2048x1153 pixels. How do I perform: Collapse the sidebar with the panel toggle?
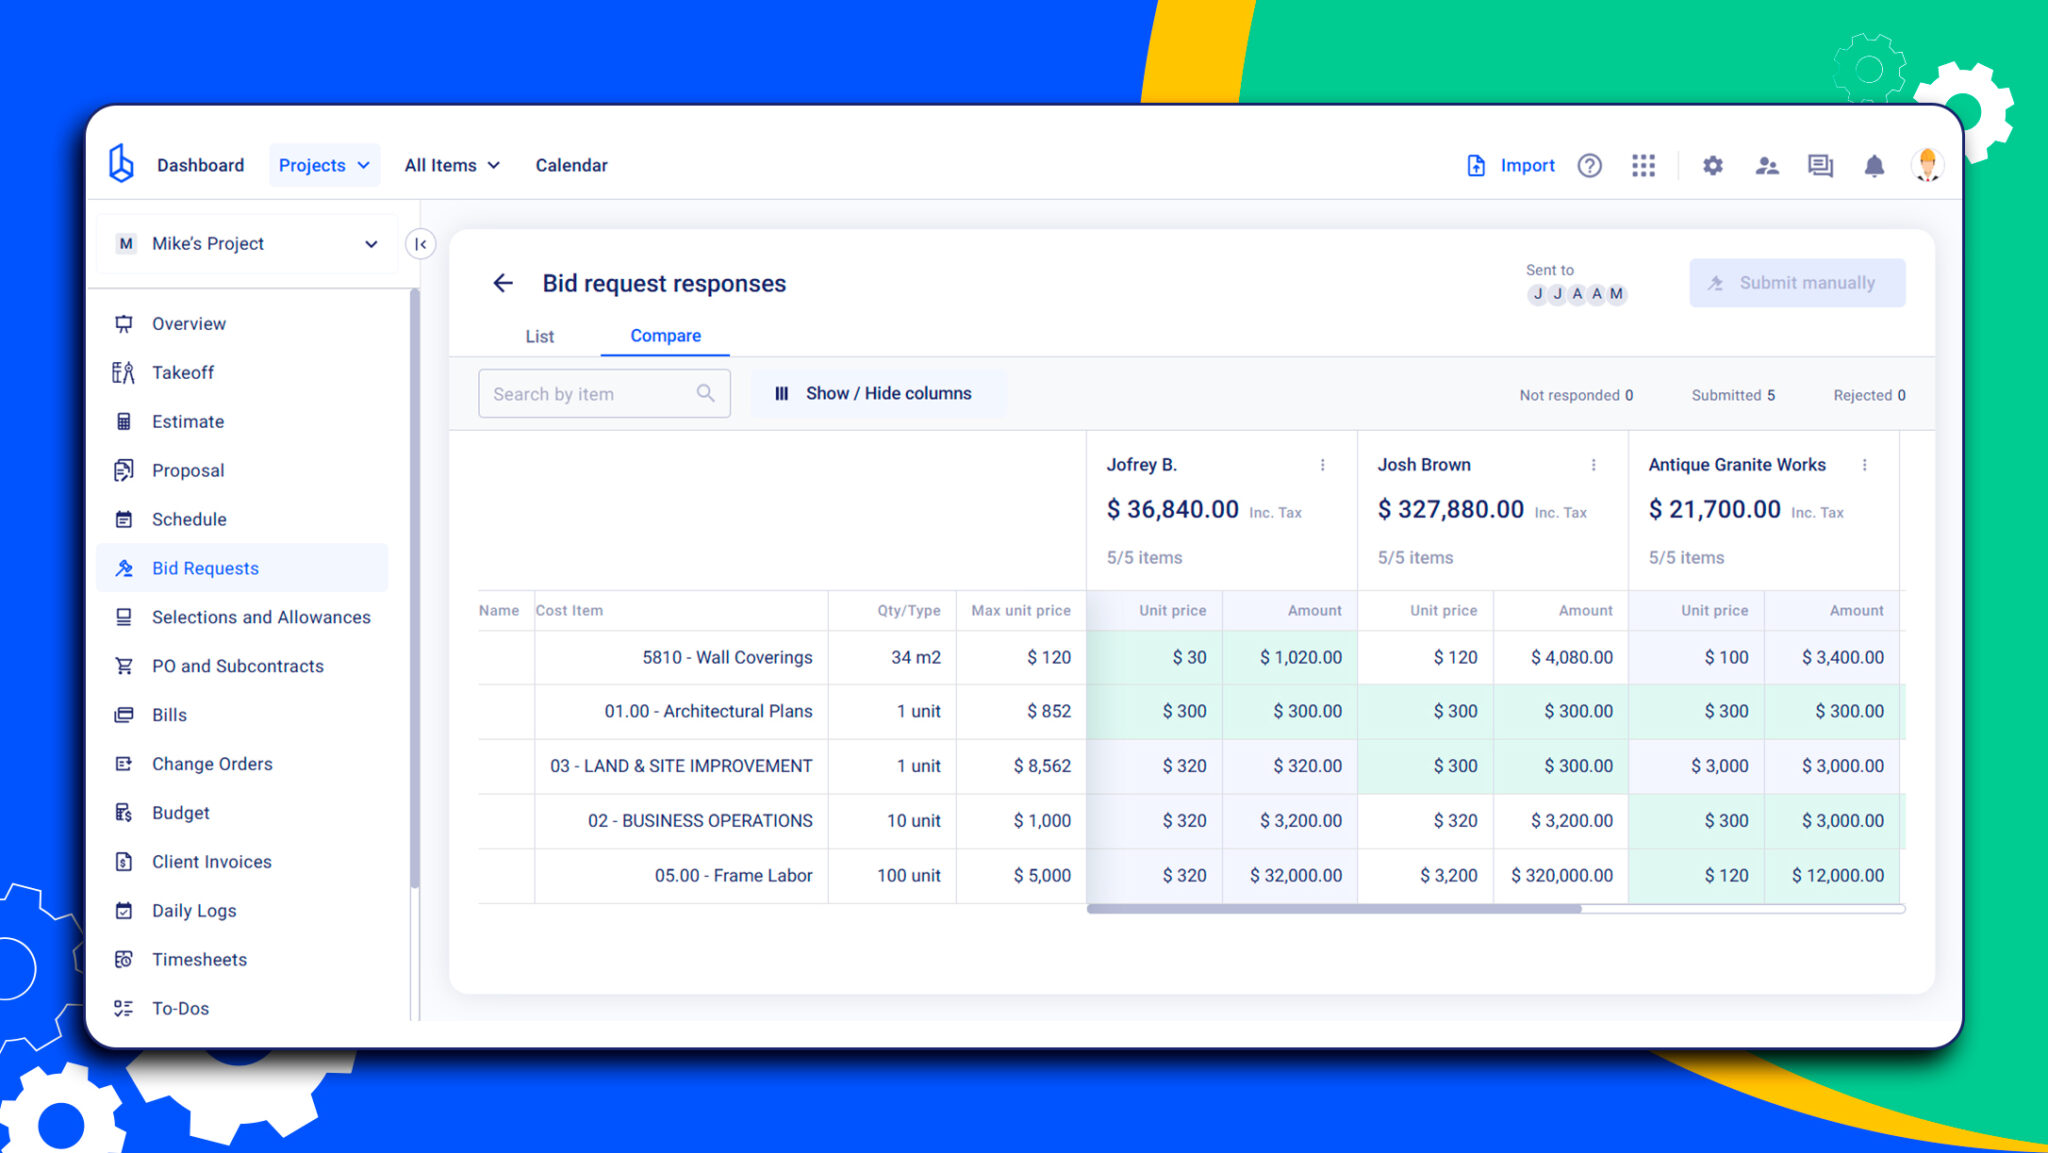point(421,244)
